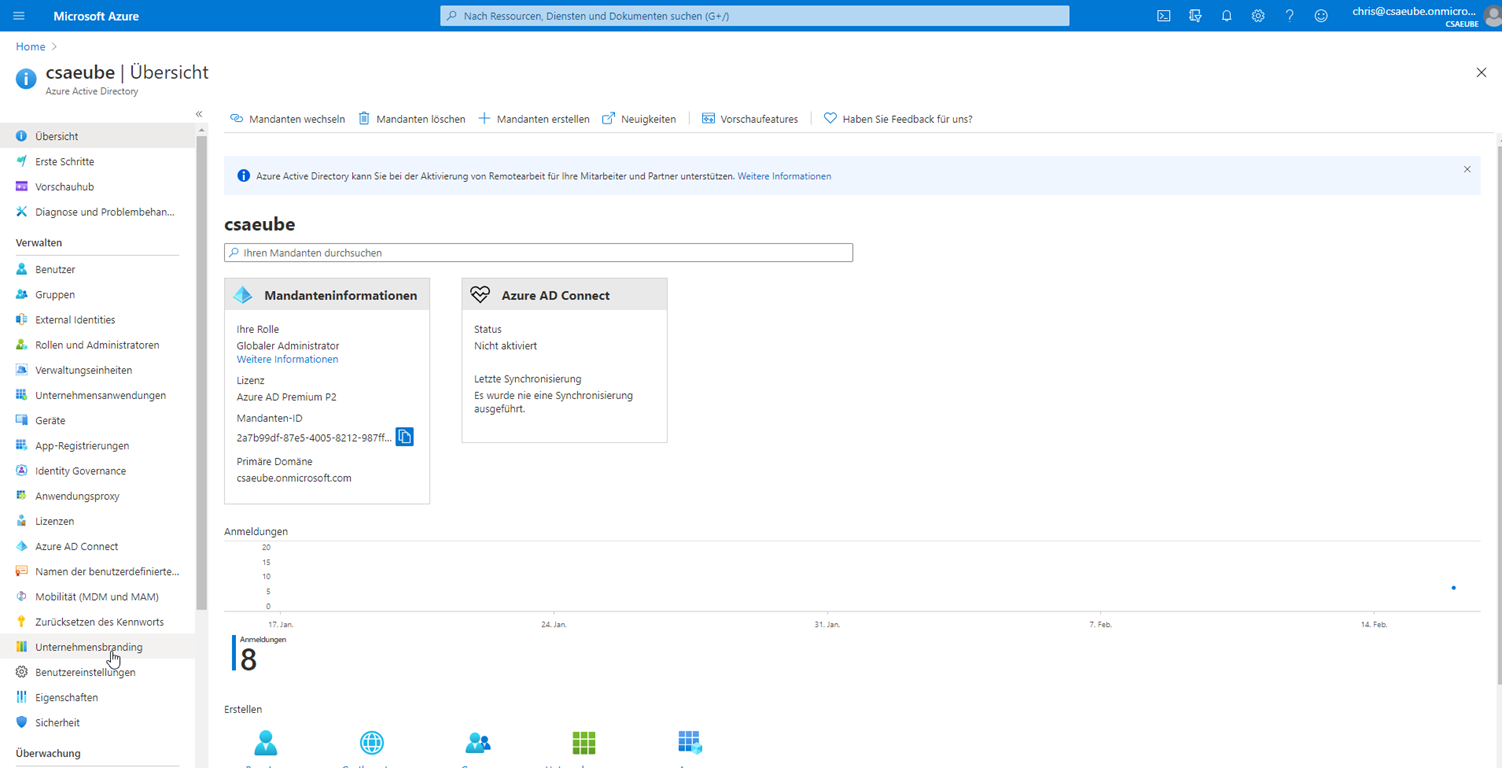
Task: Open Unternehmensbranding
Action: [x=97, y=647]
